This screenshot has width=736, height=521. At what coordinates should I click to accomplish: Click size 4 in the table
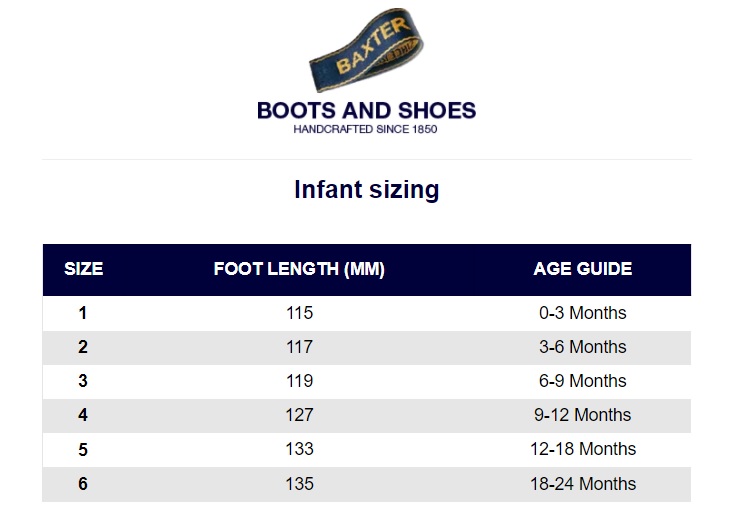tap(83, 415)
